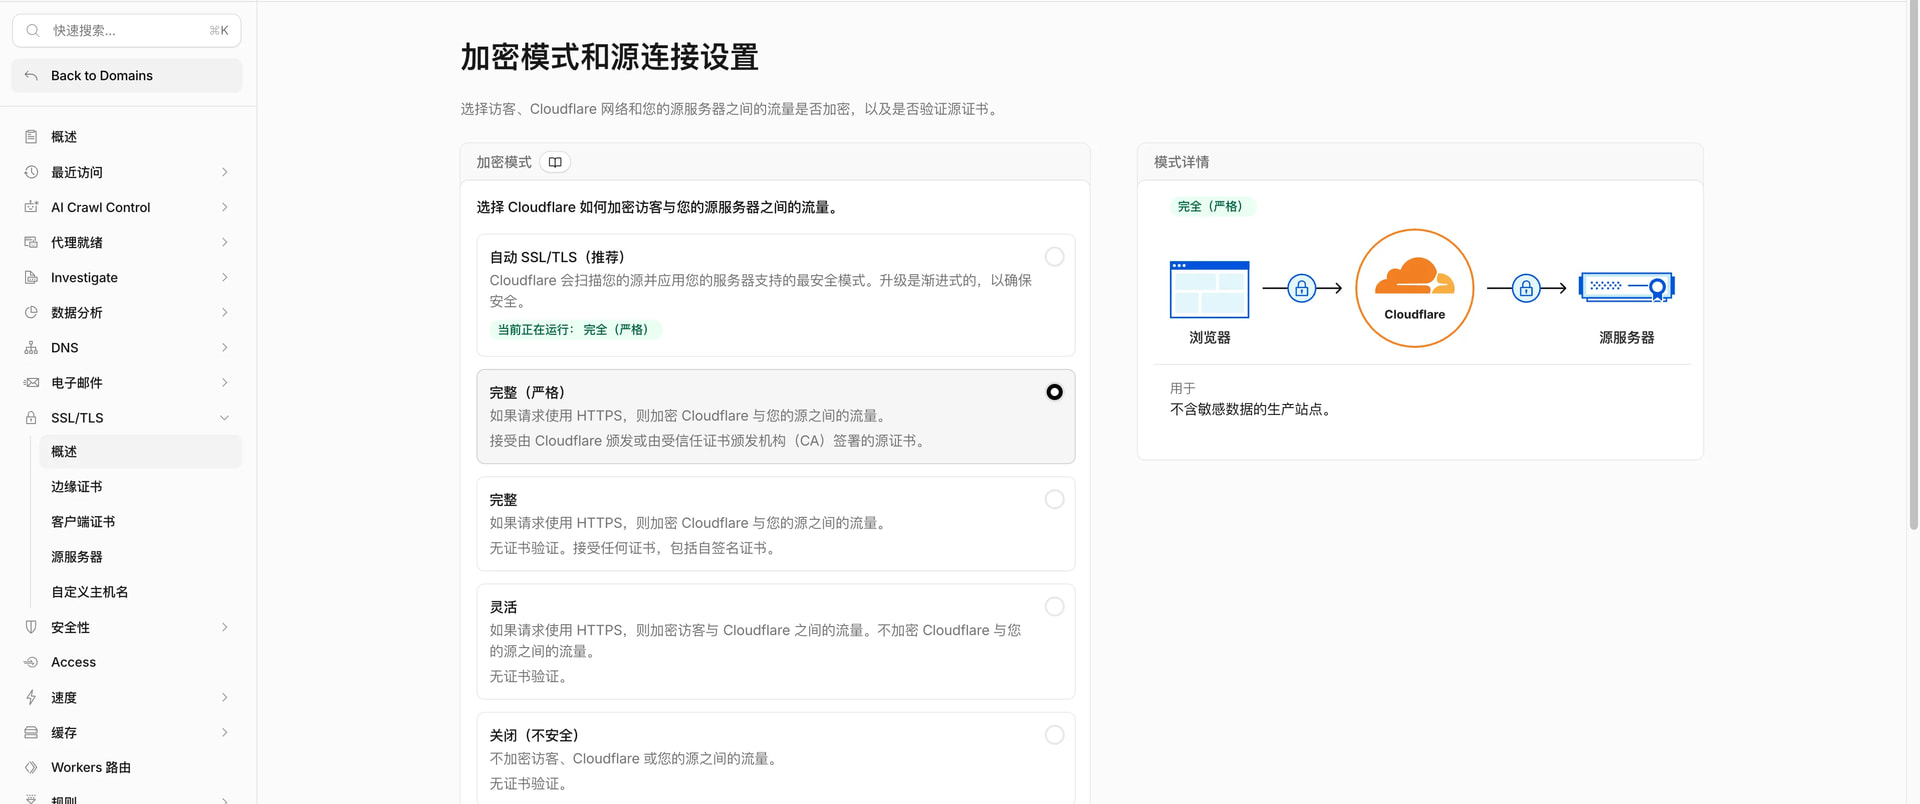The height and width of the screenshot is (804, 1920).
Task: Click the orange Cloudflare cloud logo
Action: pyautogui.click(x=1414, y=276)
